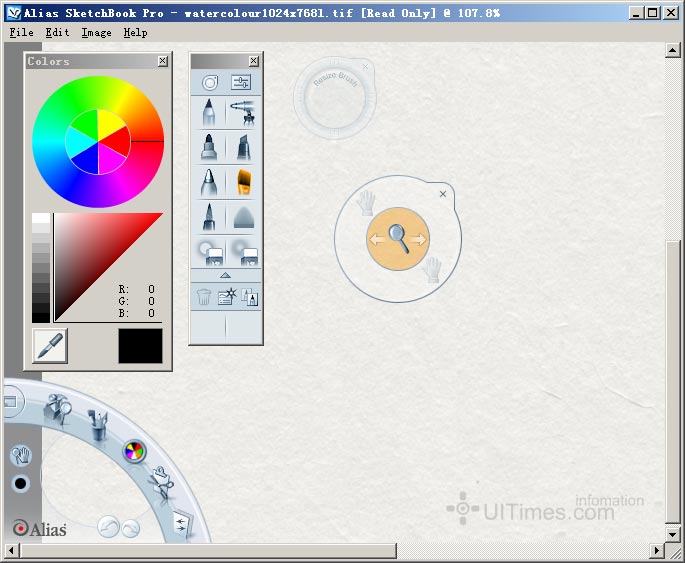The image size is (685, 563).
Task: Close the Resize Brush puck
Action: coord(366,67)
